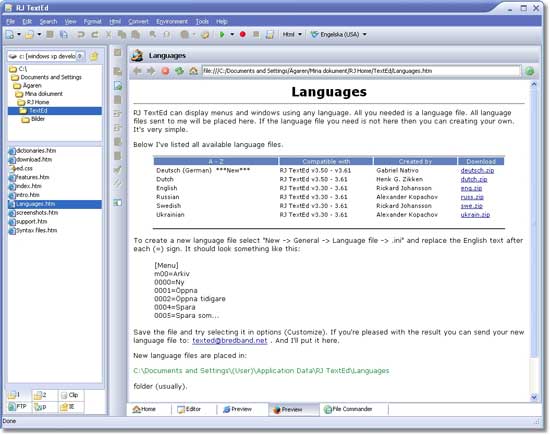Select dictionaries.htm in file list

tap(36, 151)
